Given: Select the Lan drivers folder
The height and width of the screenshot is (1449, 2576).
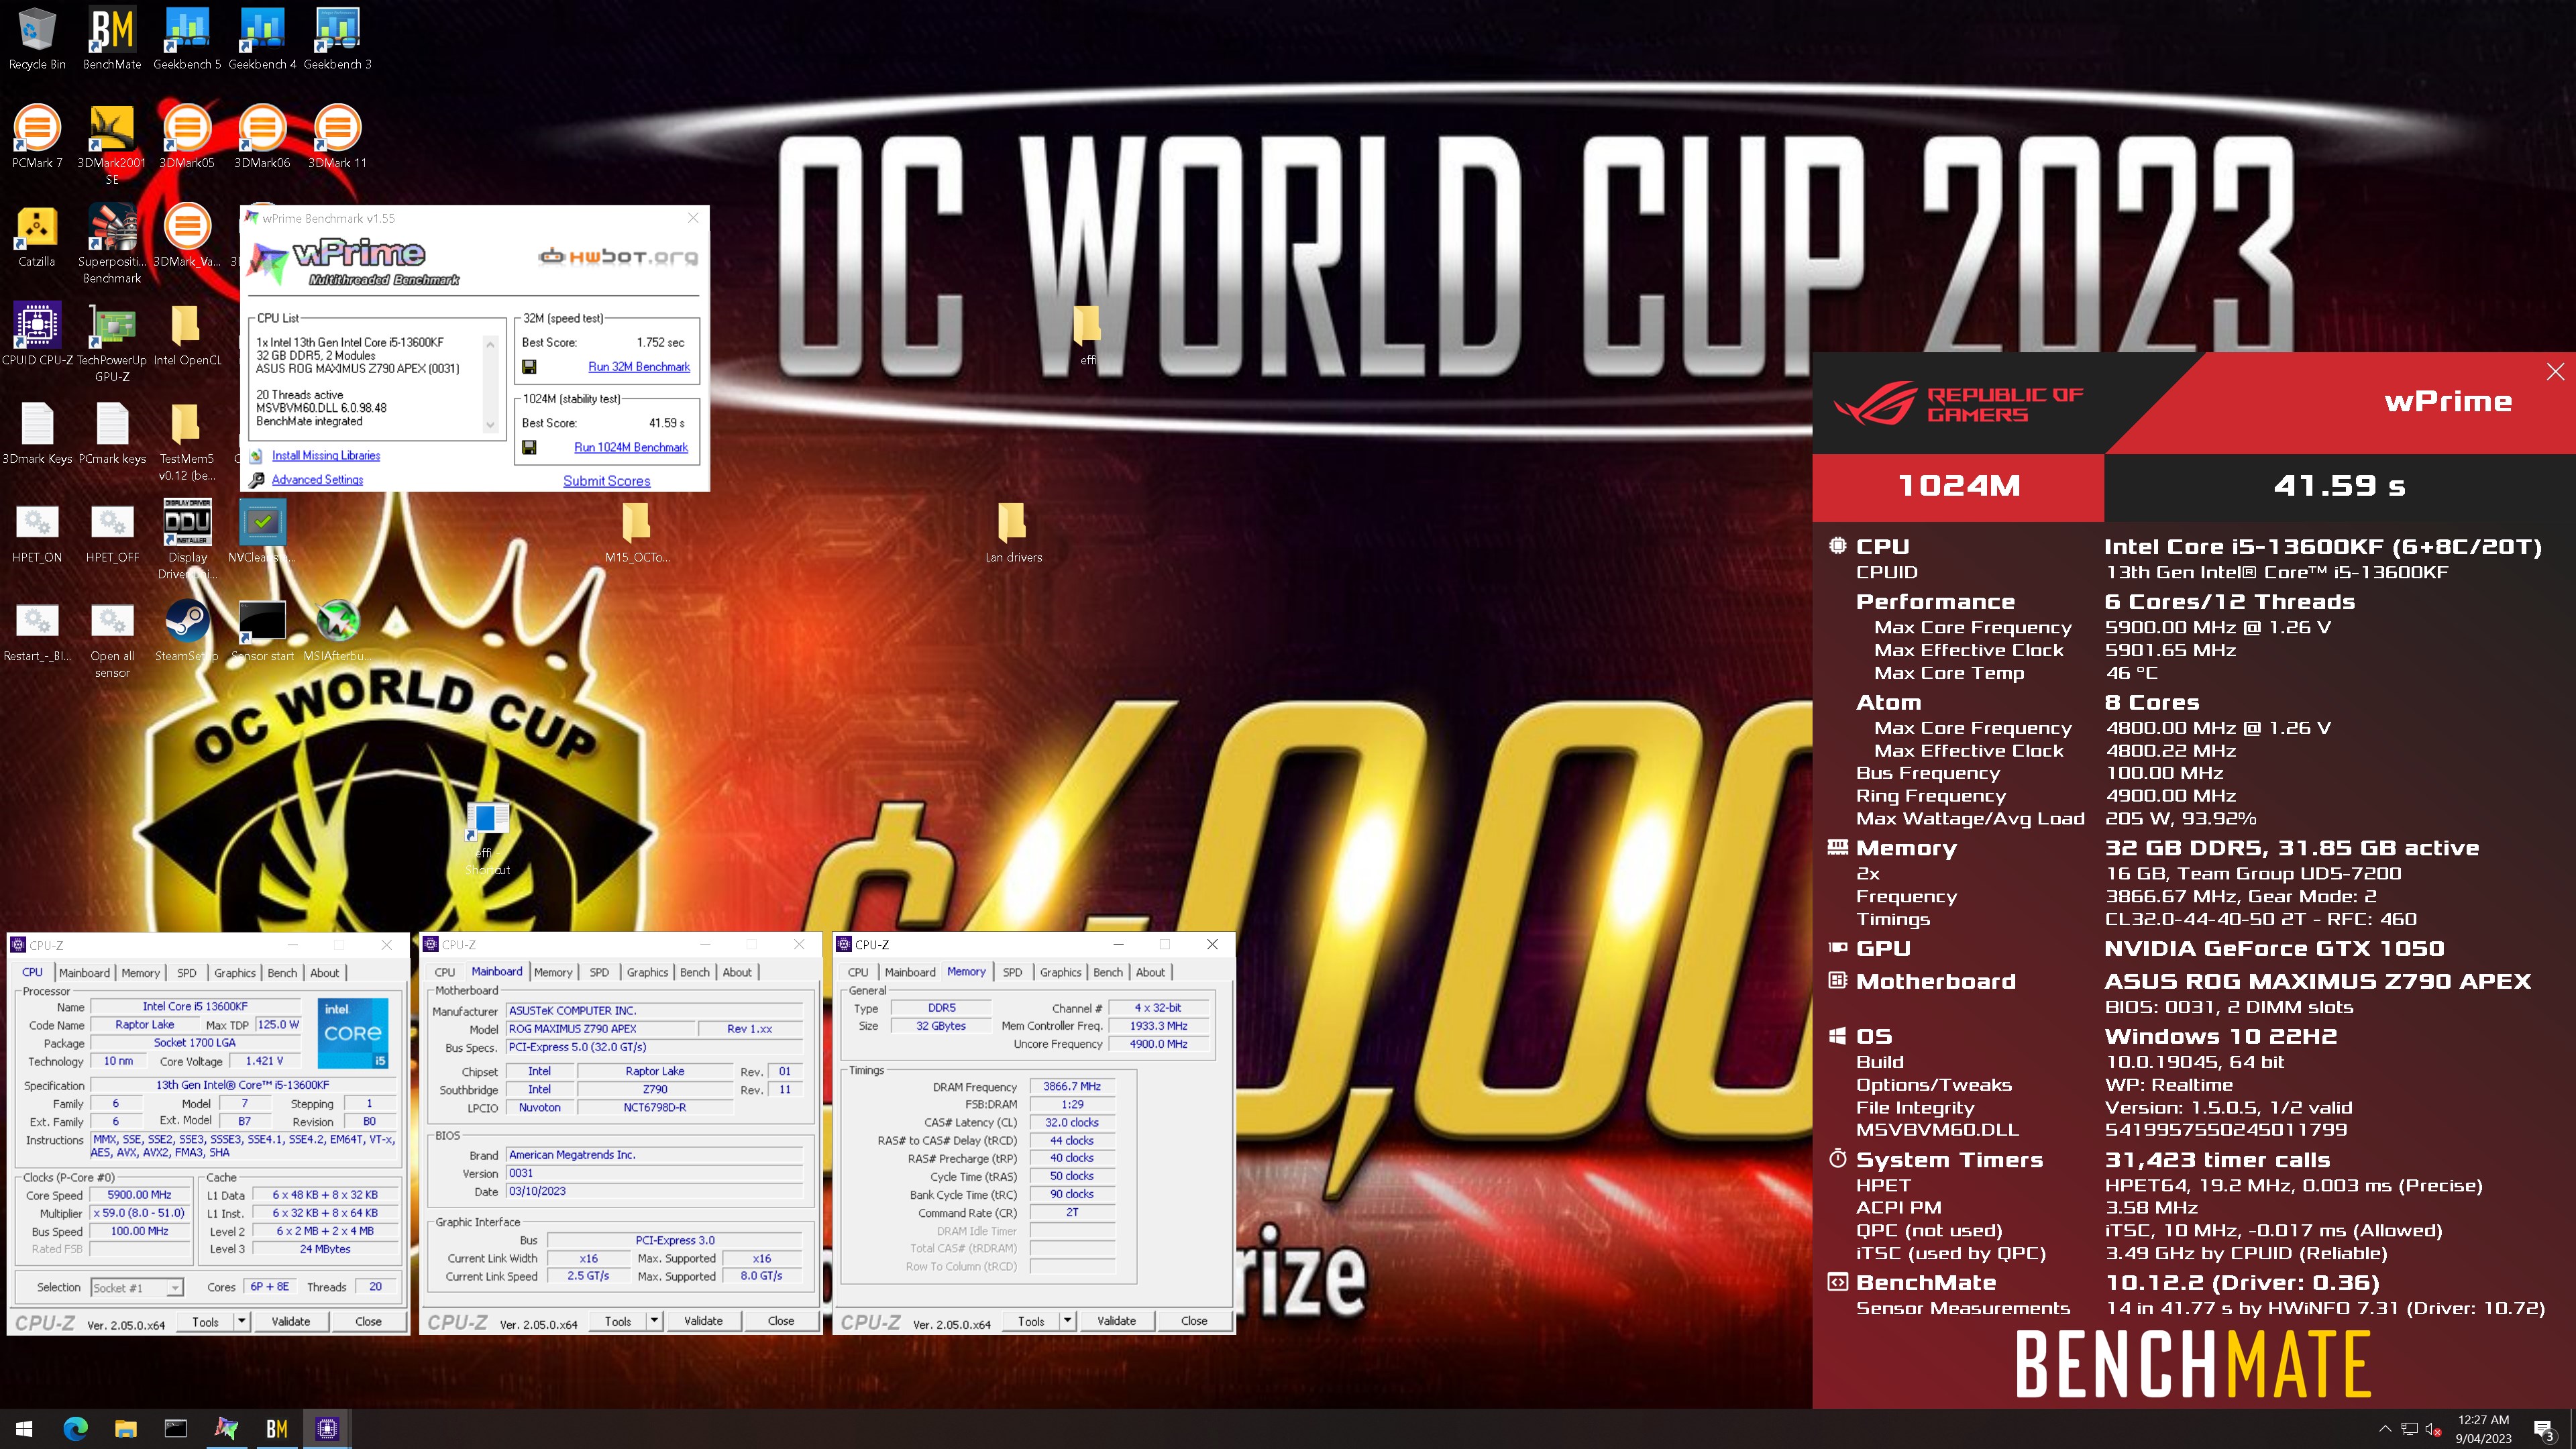Looking at the screenshot, I should [1012, 531].
